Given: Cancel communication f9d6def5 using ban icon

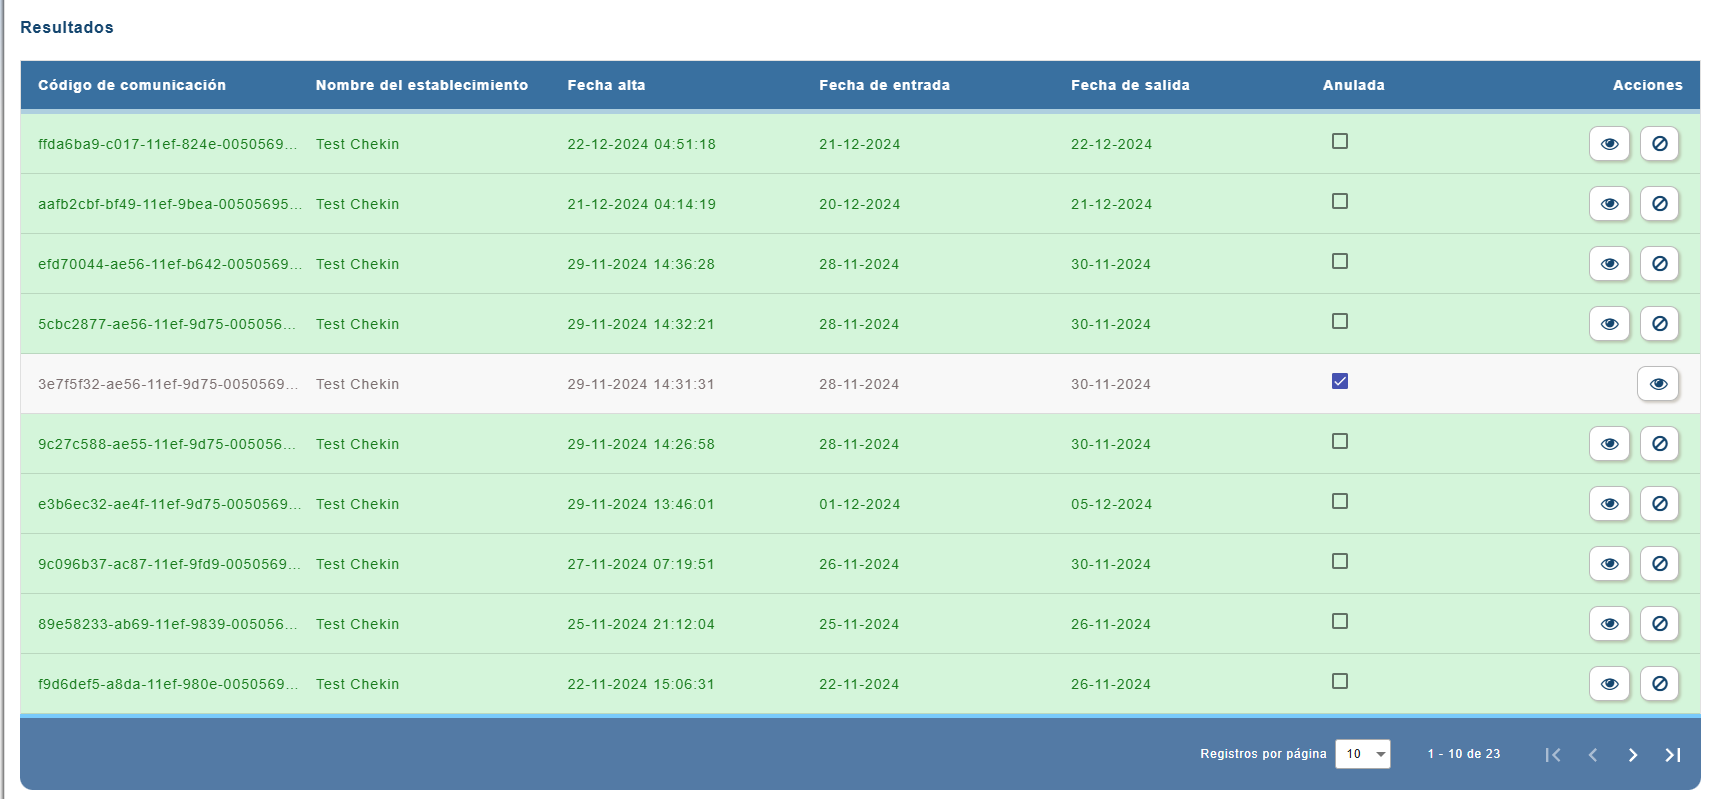Looking at the screenshot, I should click(x=1659, y=684).
